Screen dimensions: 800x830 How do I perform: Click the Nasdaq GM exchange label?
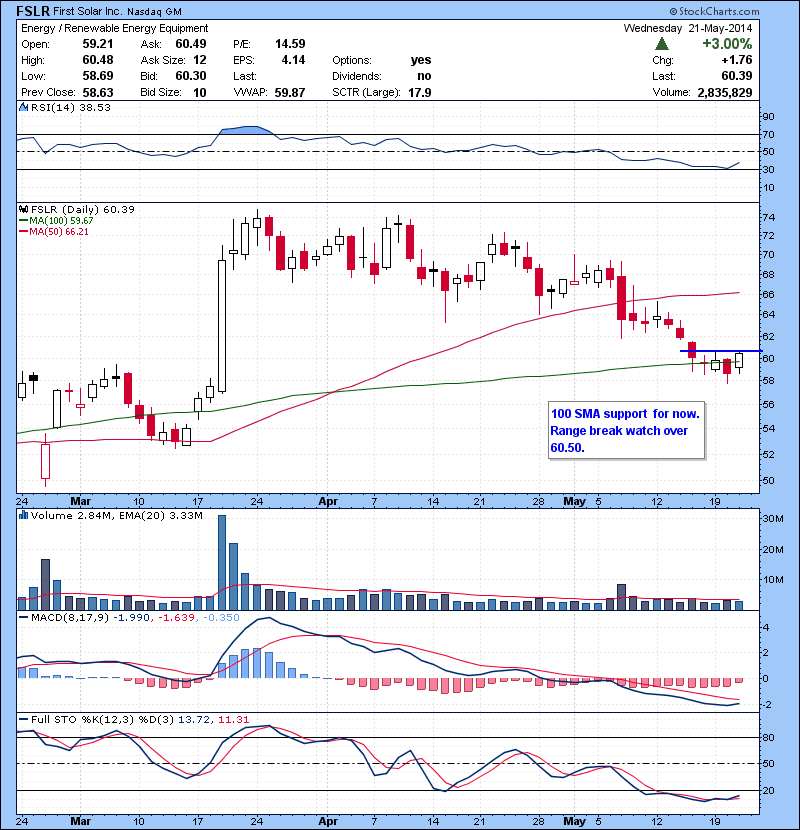[x=155, y=12]
